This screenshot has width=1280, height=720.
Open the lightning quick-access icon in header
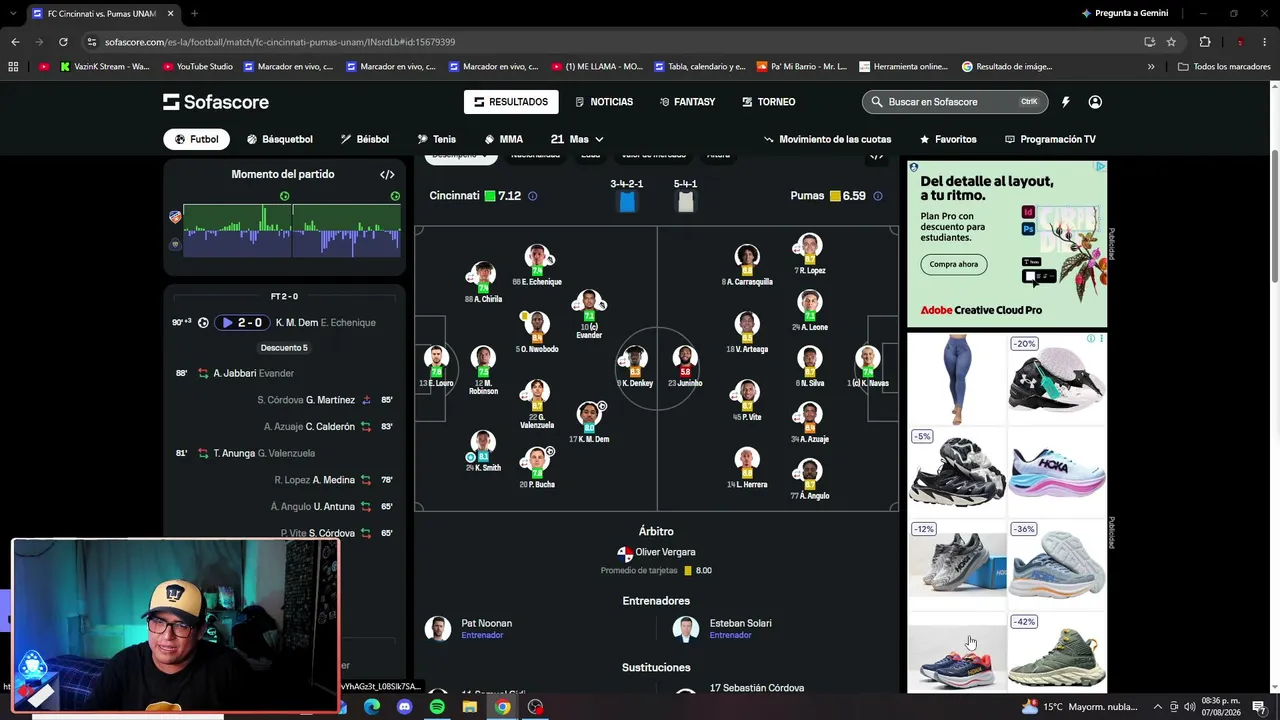click(1065, 102)
